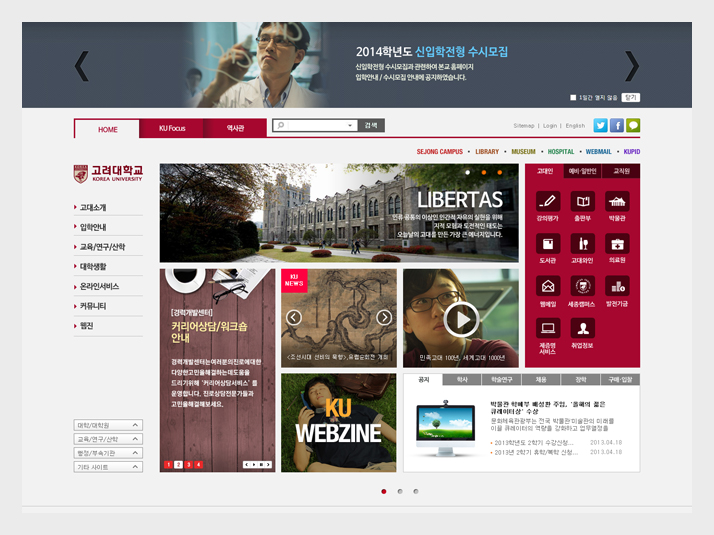Image resolution: width=714 pixels, height=535 pixels.
Task: Select second orange dot on LIBERTAS banner
Action: coord(484,173)
